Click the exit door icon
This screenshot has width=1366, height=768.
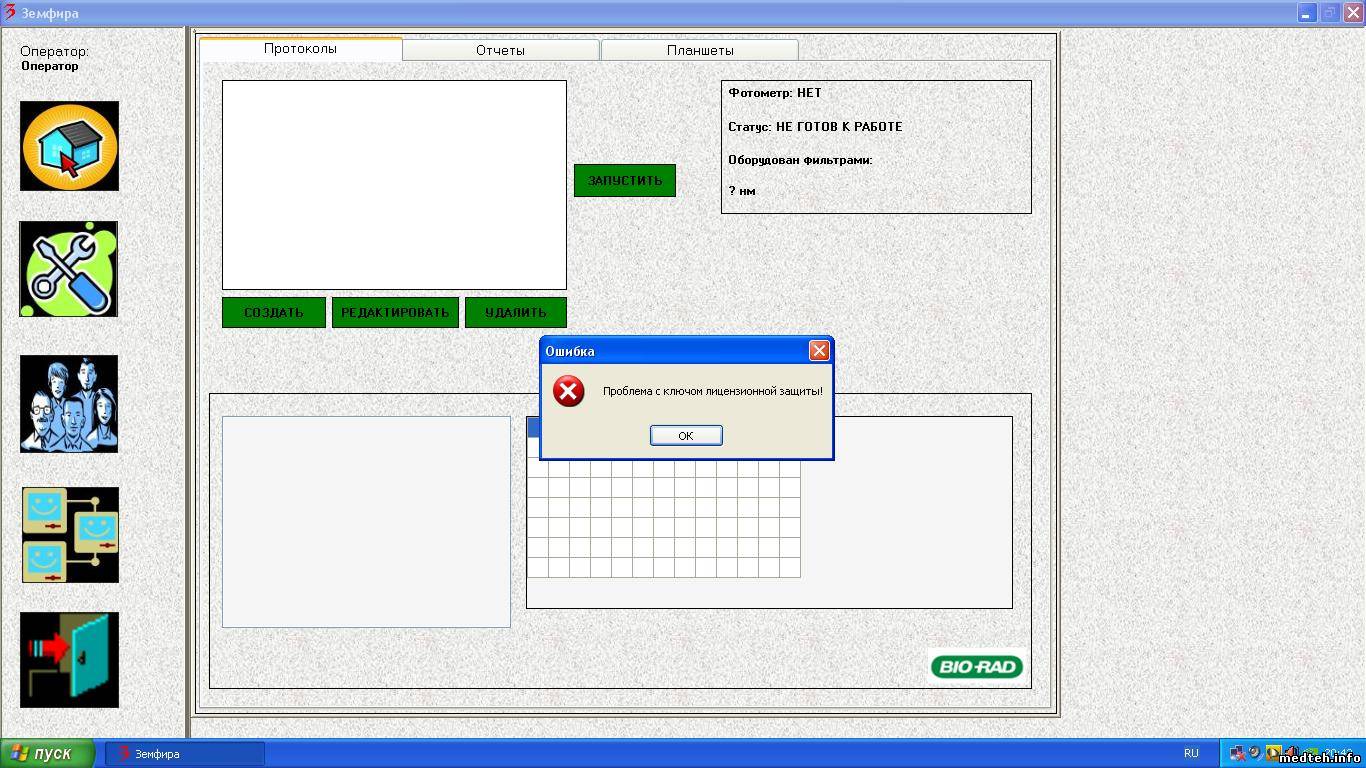[x=69, y=660]
